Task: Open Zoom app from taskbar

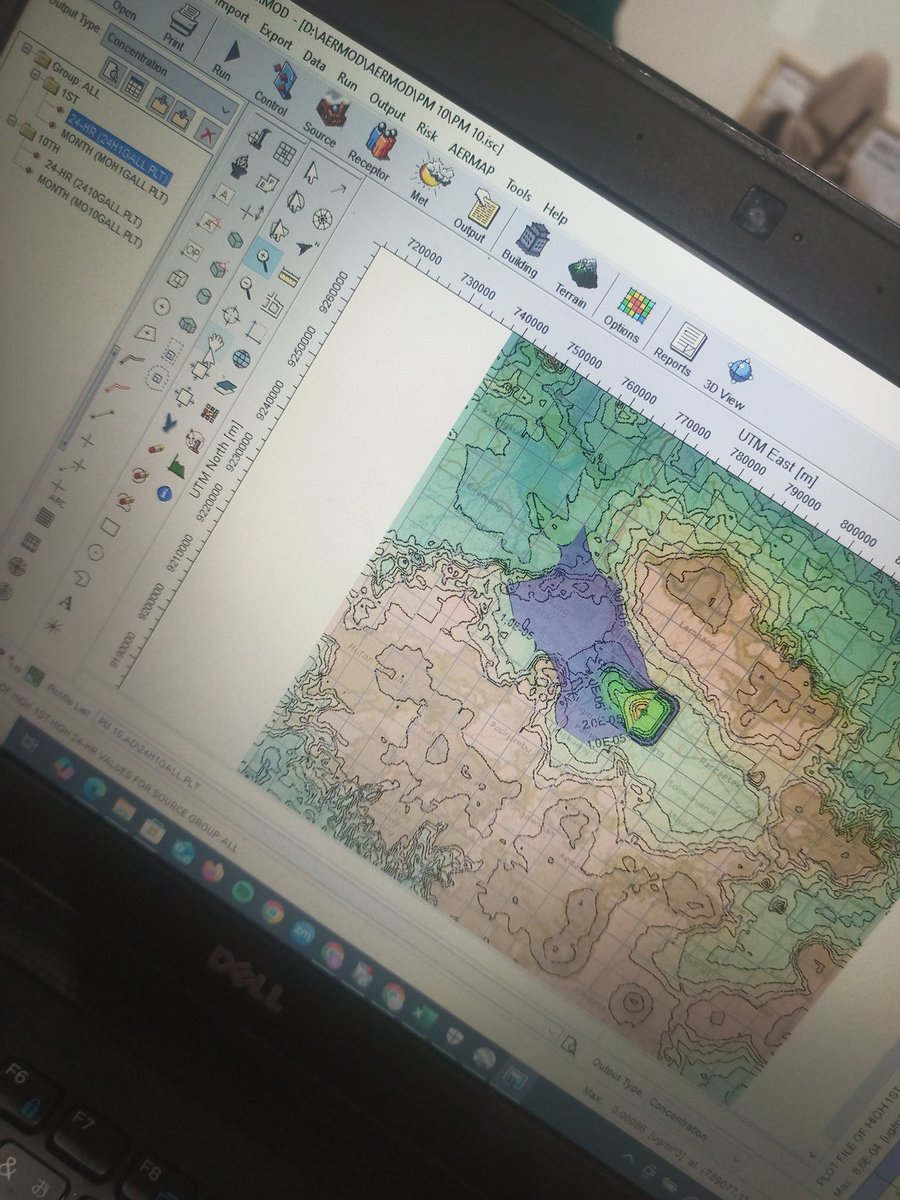Action: [303, 932]
